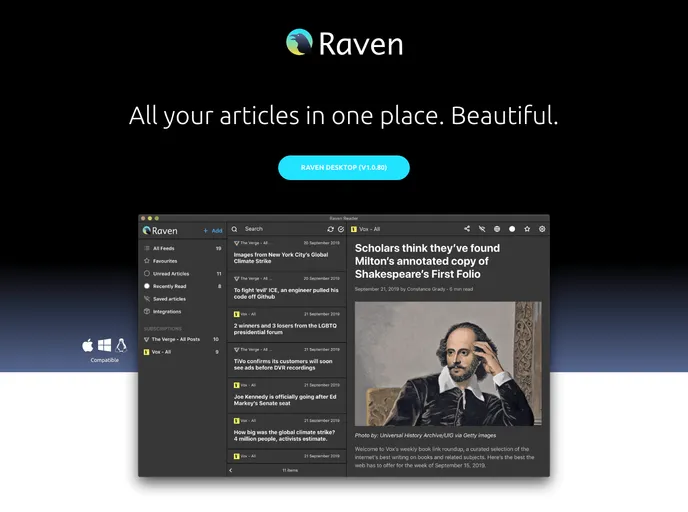Click the Verge logo icon in subscriptions
Image resolution: width=688 pixels, height=512 pixels.
tap(147, 339)
